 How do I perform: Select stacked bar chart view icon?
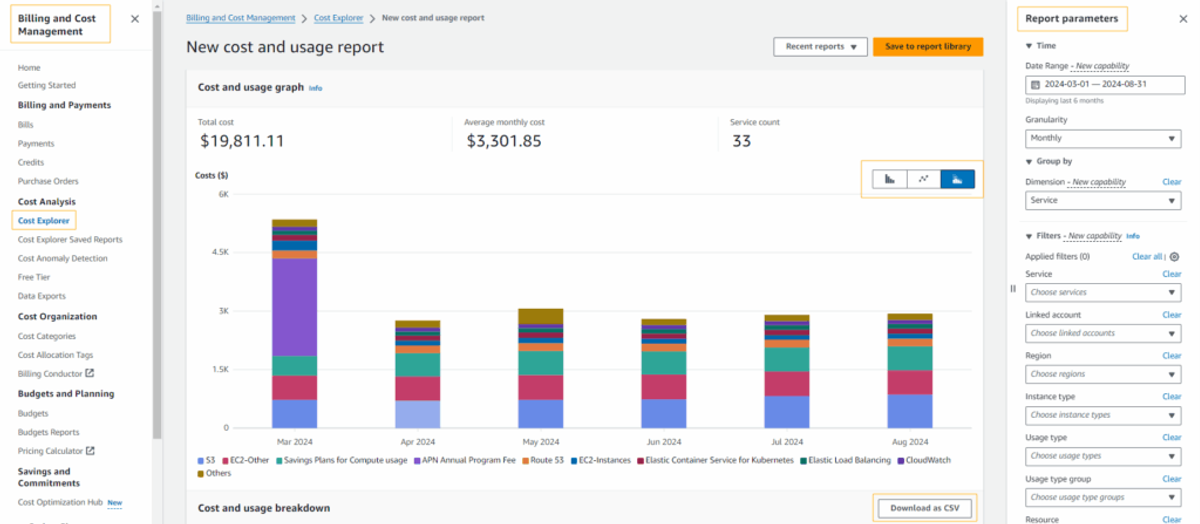coord(958,179)
